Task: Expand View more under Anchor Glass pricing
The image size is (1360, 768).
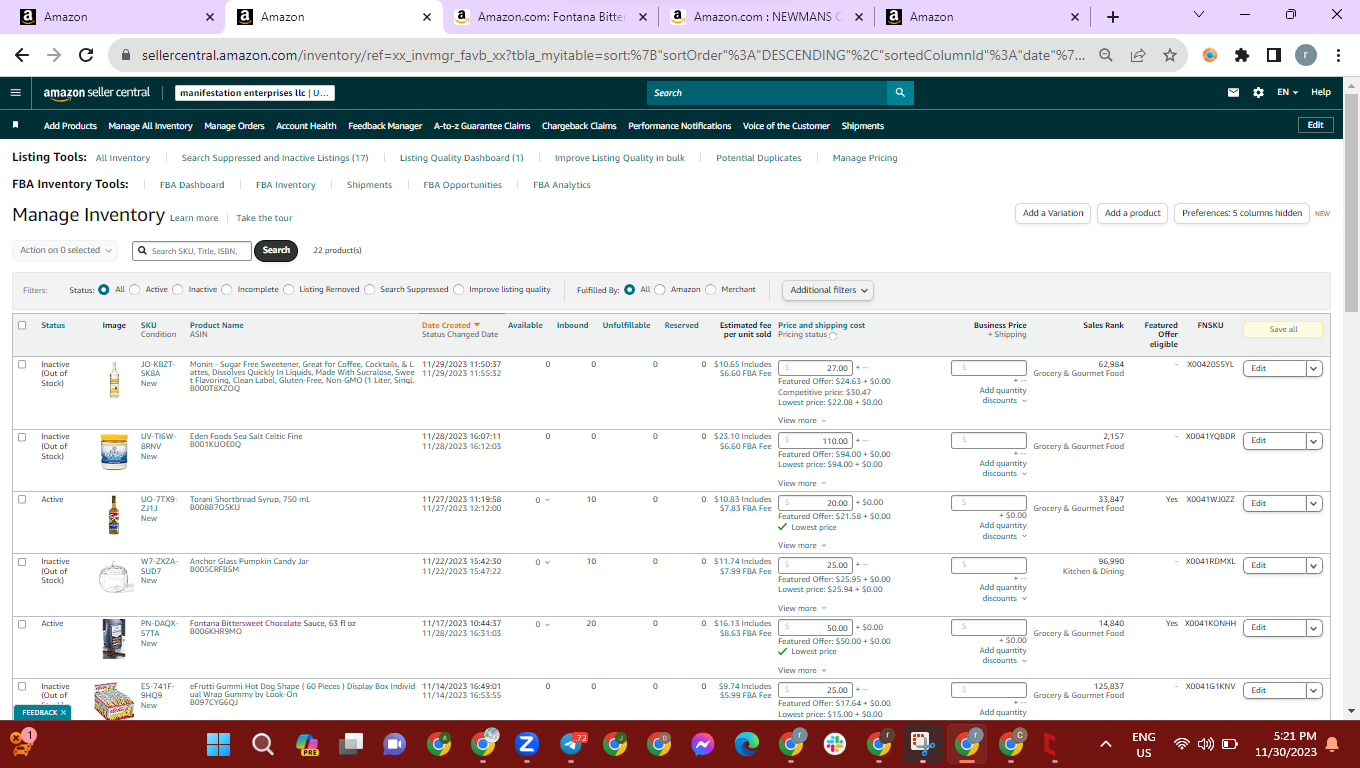Action: tap(801, 608)
